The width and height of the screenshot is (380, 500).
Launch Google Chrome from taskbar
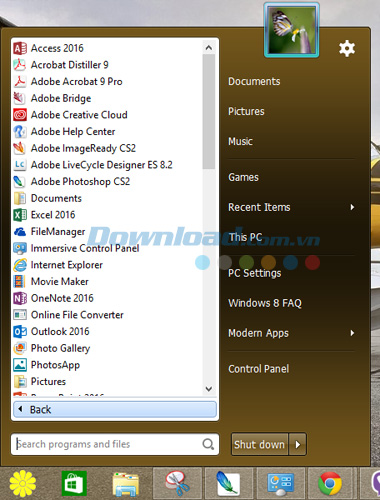click(330, 483)
